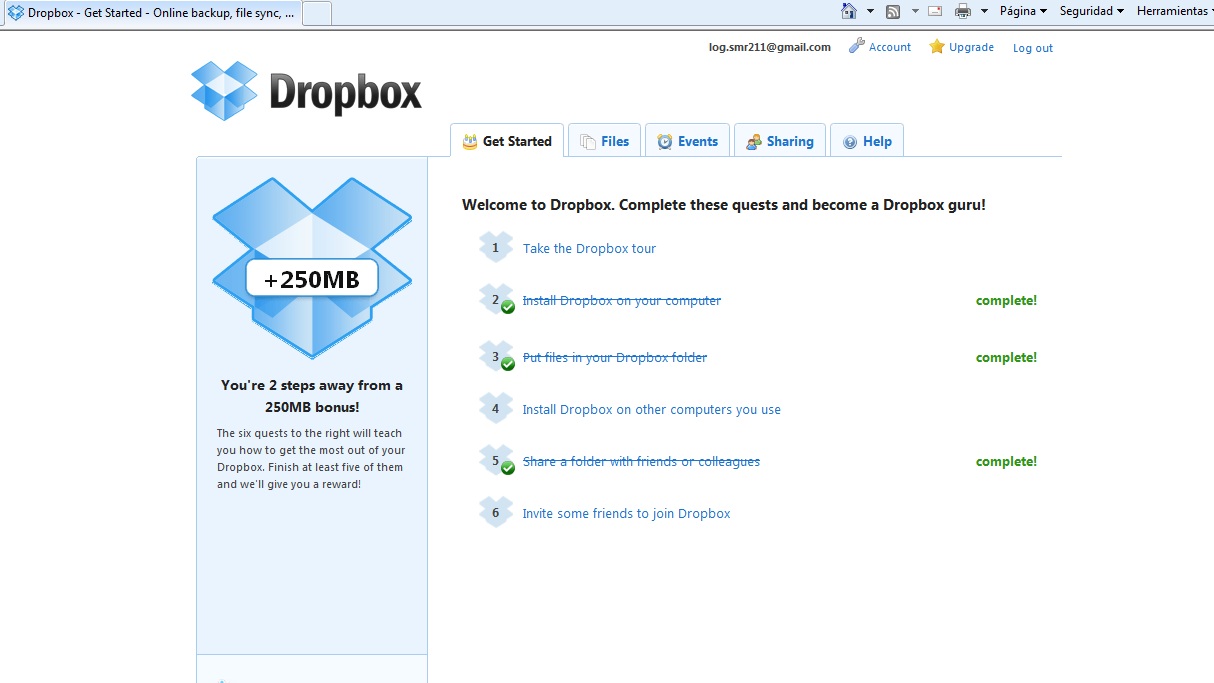Image resolution: width=1214 pixels, height=683 pixels.
Task: Click the Log out link
Action: pos(1032,47)
